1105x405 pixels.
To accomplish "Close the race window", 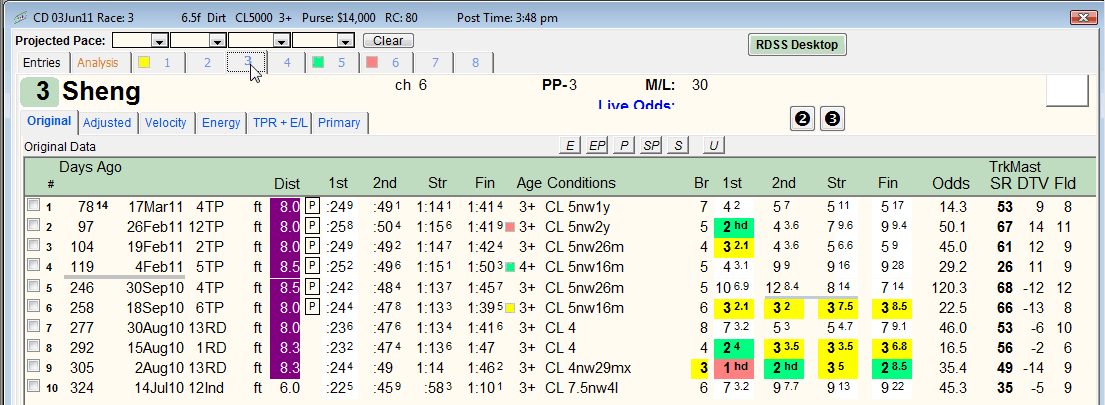I will click(1081, 17).
